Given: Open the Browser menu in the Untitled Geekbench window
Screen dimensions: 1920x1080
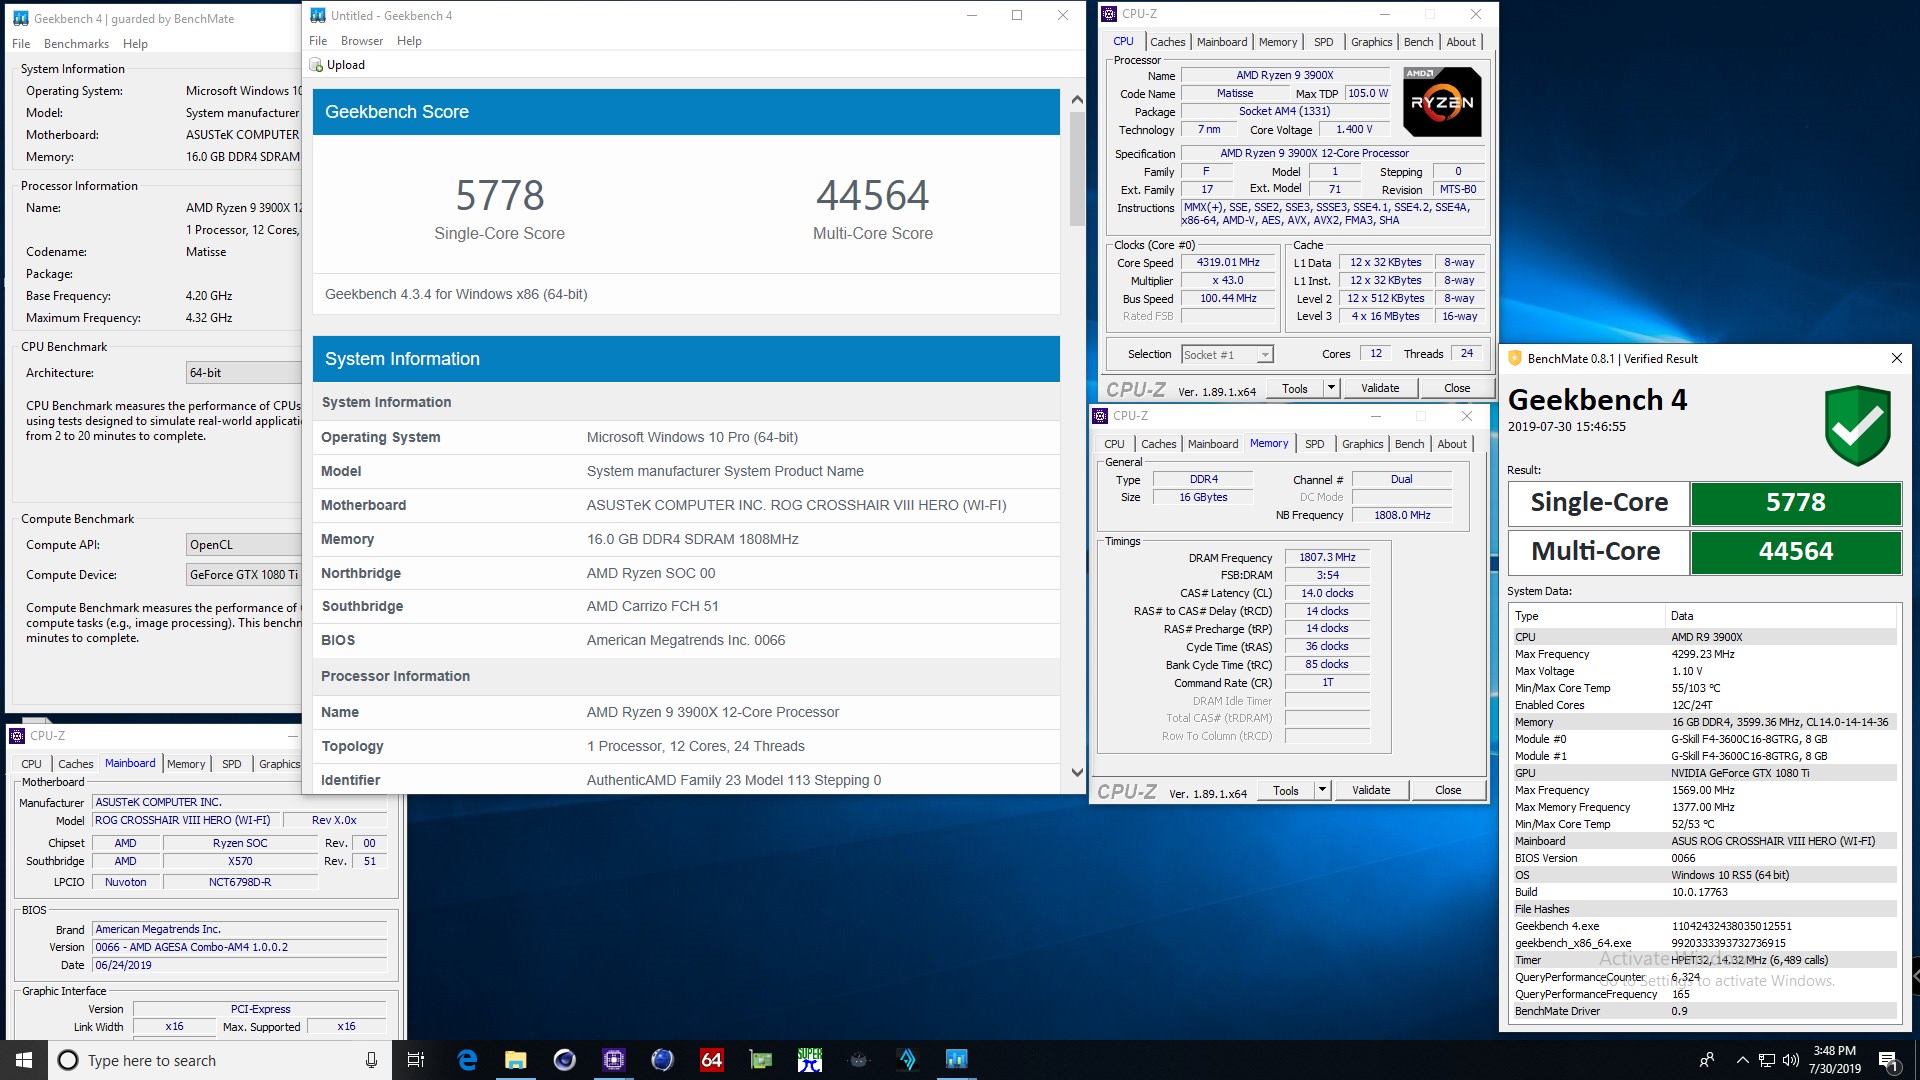Looking at the screenshot, I should coord(362,41).
